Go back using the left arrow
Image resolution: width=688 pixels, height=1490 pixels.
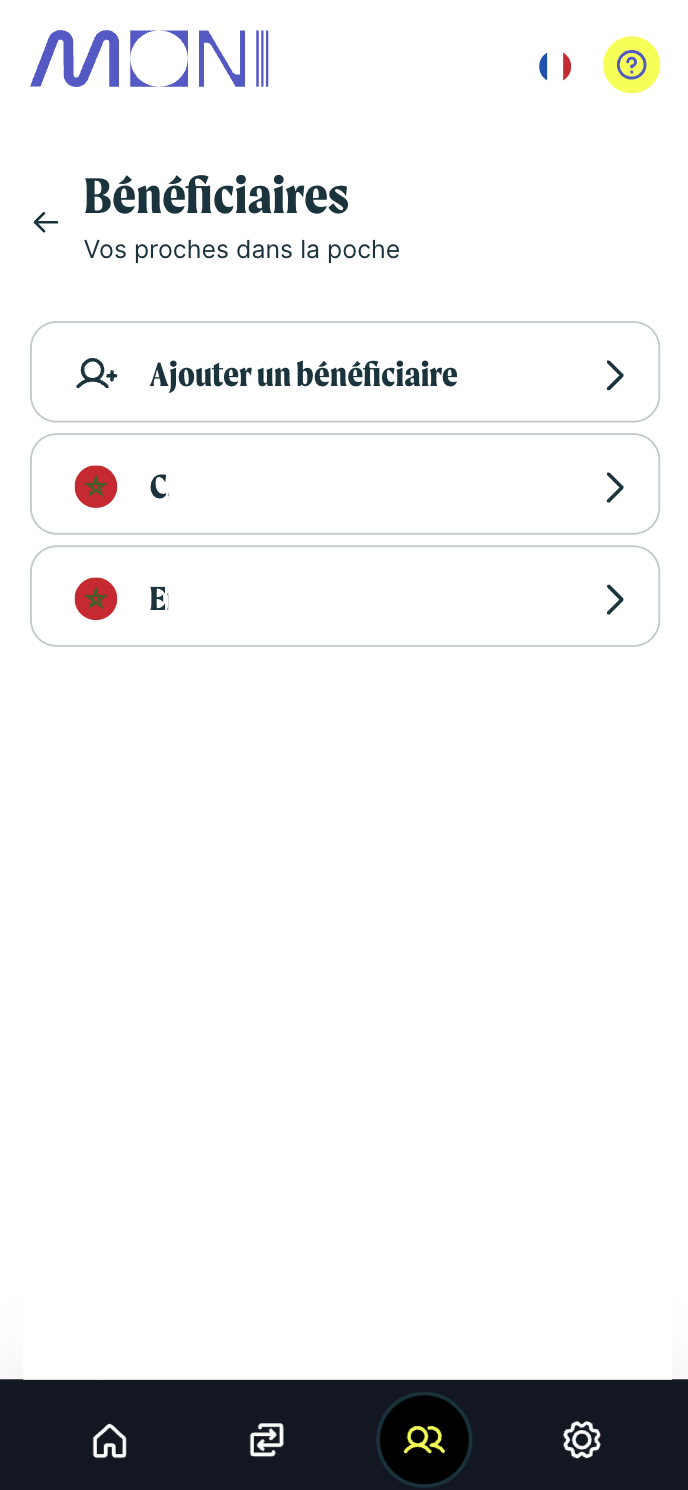[x=46, y=222]
